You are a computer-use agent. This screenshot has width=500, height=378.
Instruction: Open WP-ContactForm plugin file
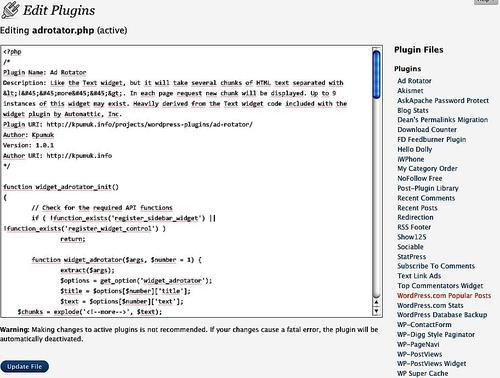424,325
